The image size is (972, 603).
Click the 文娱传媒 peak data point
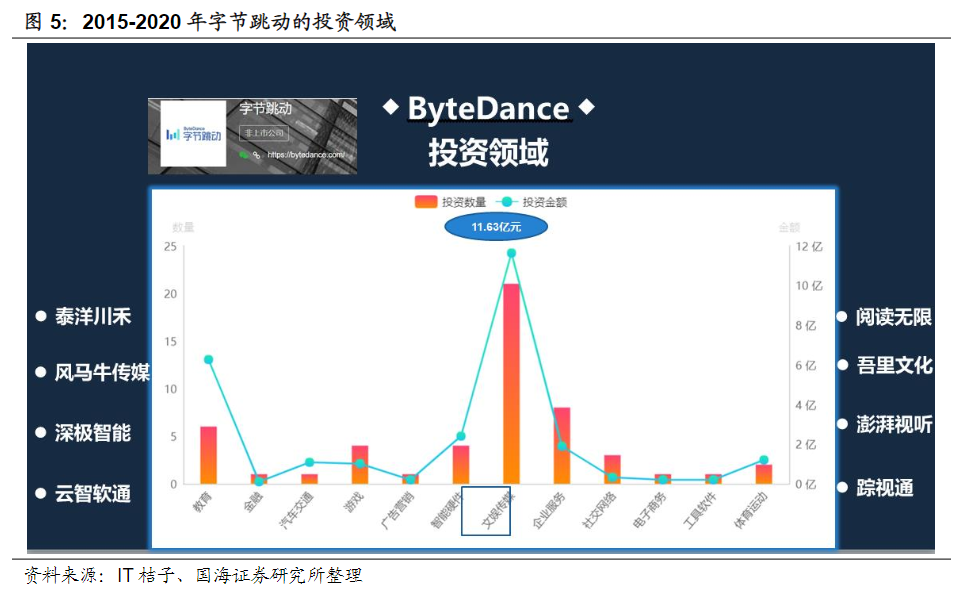[511, 253]
